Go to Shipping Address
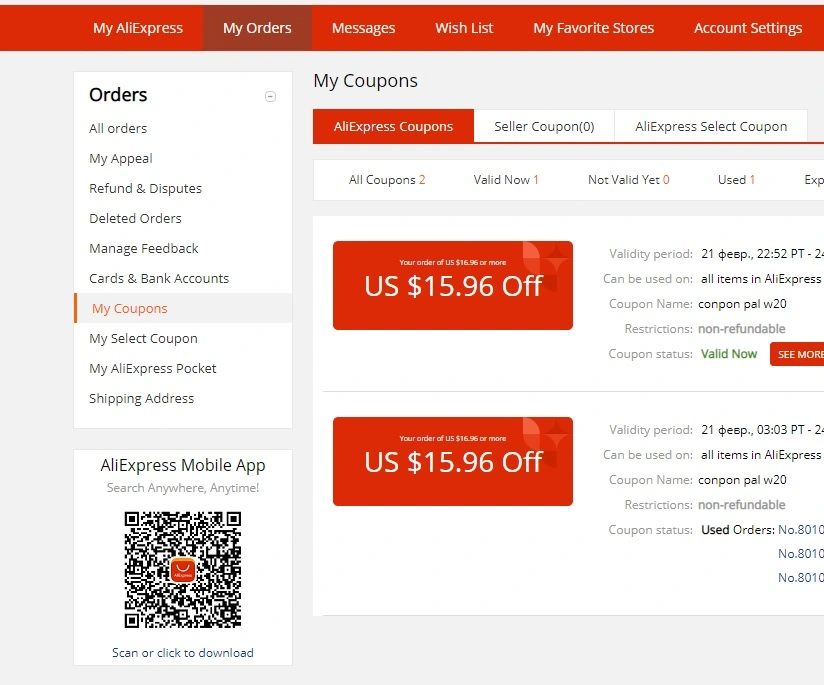 tap(141, 398)
